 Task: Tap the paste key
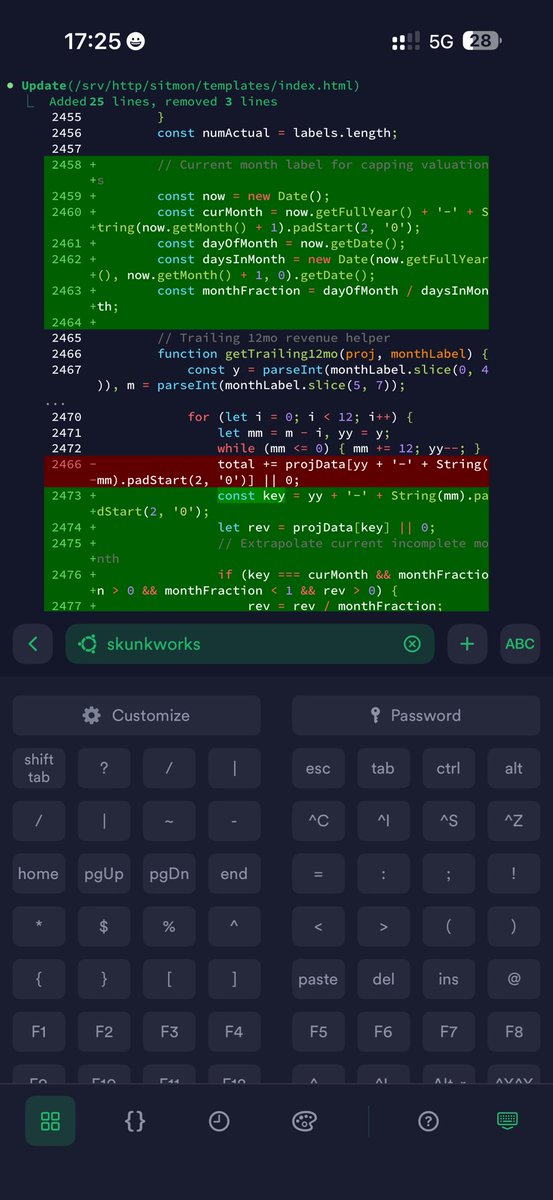tap(318, 980)
